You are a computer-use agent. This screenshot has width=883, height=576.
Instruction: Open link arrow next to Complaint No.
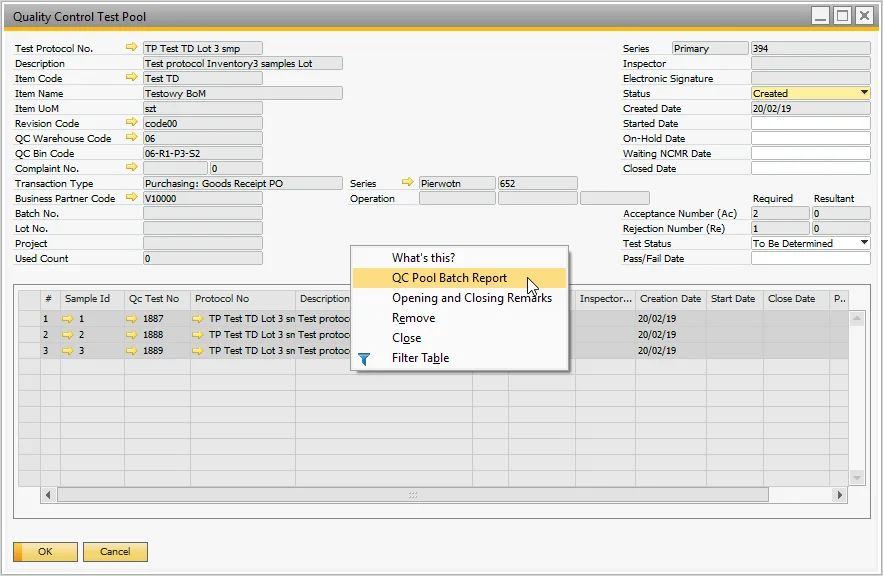[131, 167]
